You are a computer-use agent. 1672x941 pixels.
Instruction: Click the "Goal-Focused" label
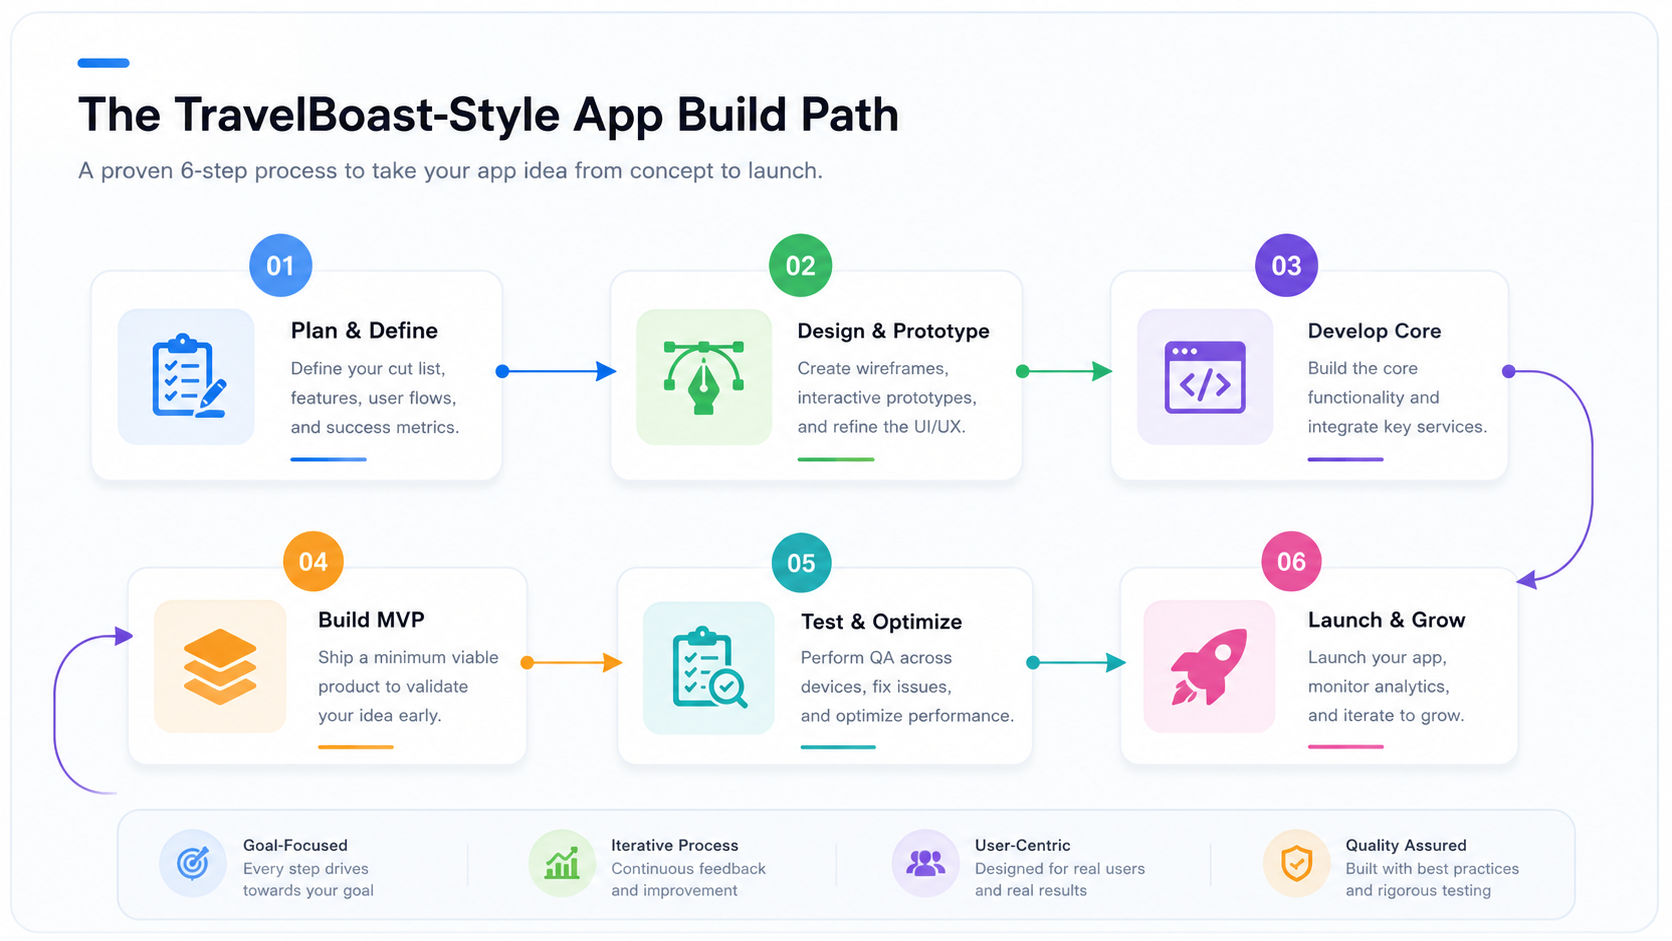coord(295,846)
